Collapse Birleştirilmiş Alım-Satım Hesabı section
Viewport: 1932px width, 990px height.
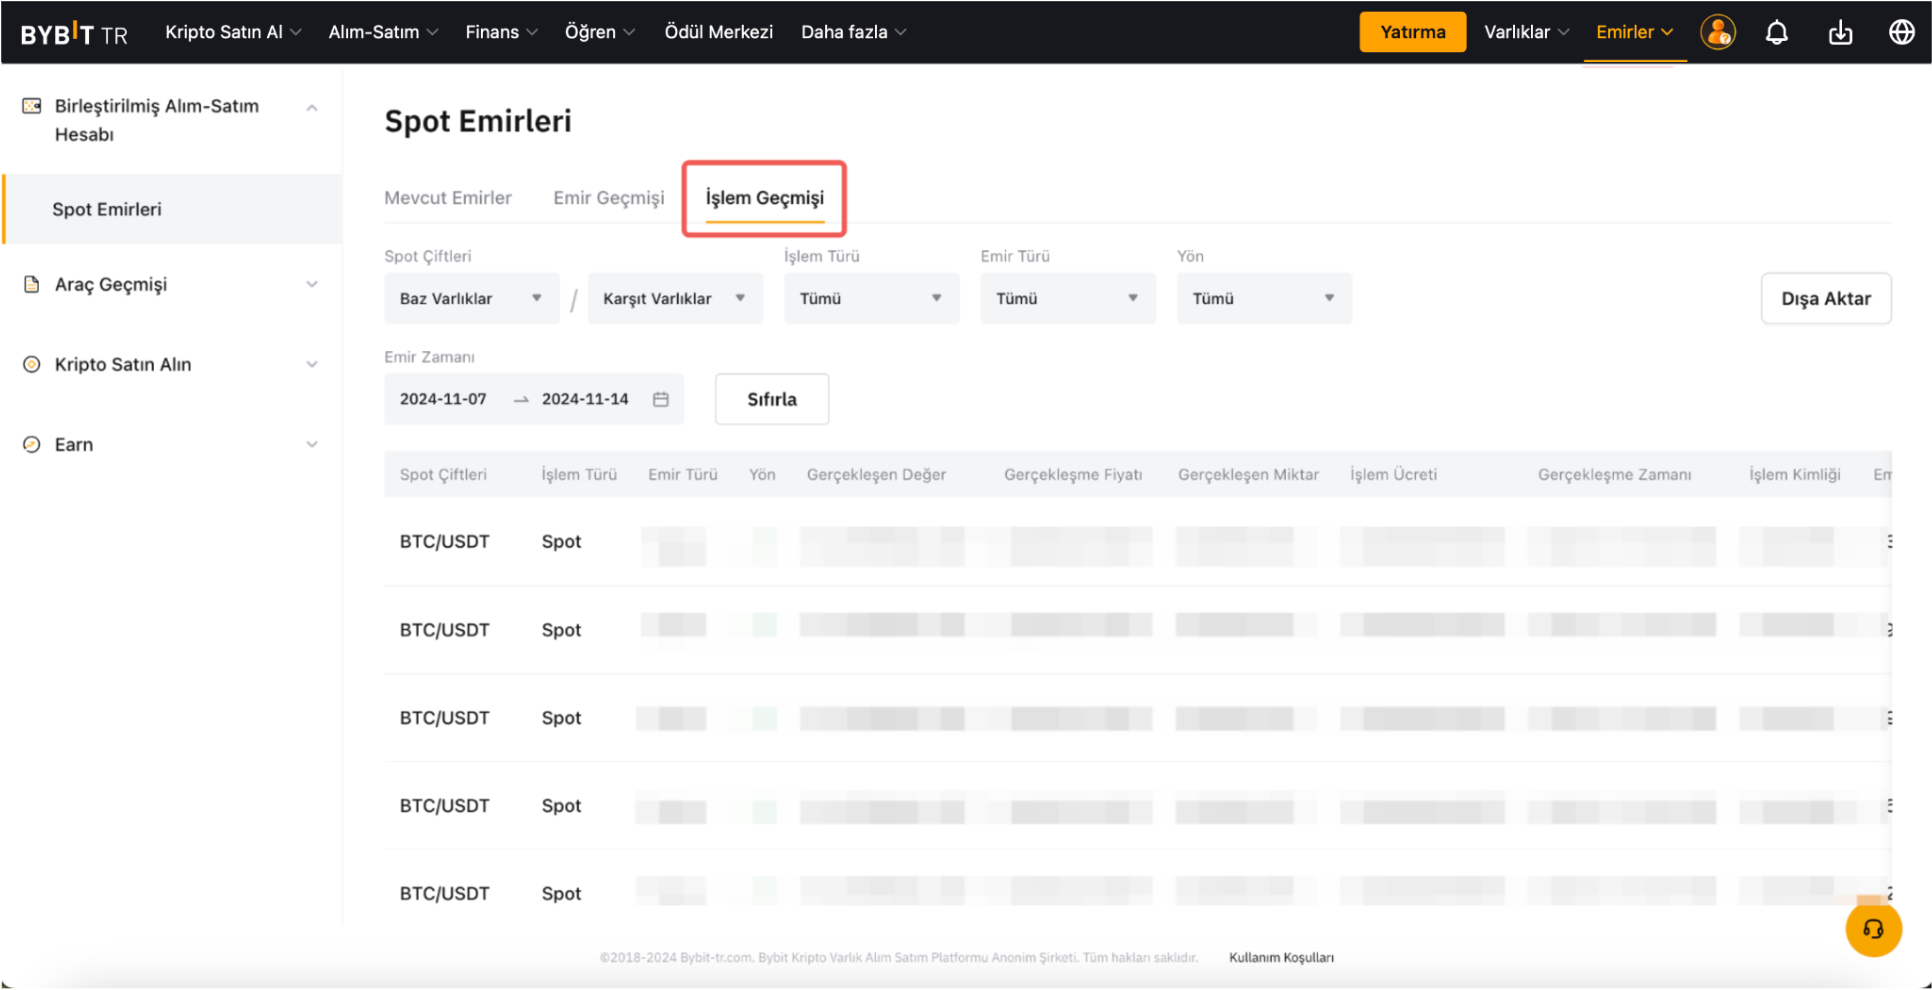pyautogui.click(x=312, y=108)
